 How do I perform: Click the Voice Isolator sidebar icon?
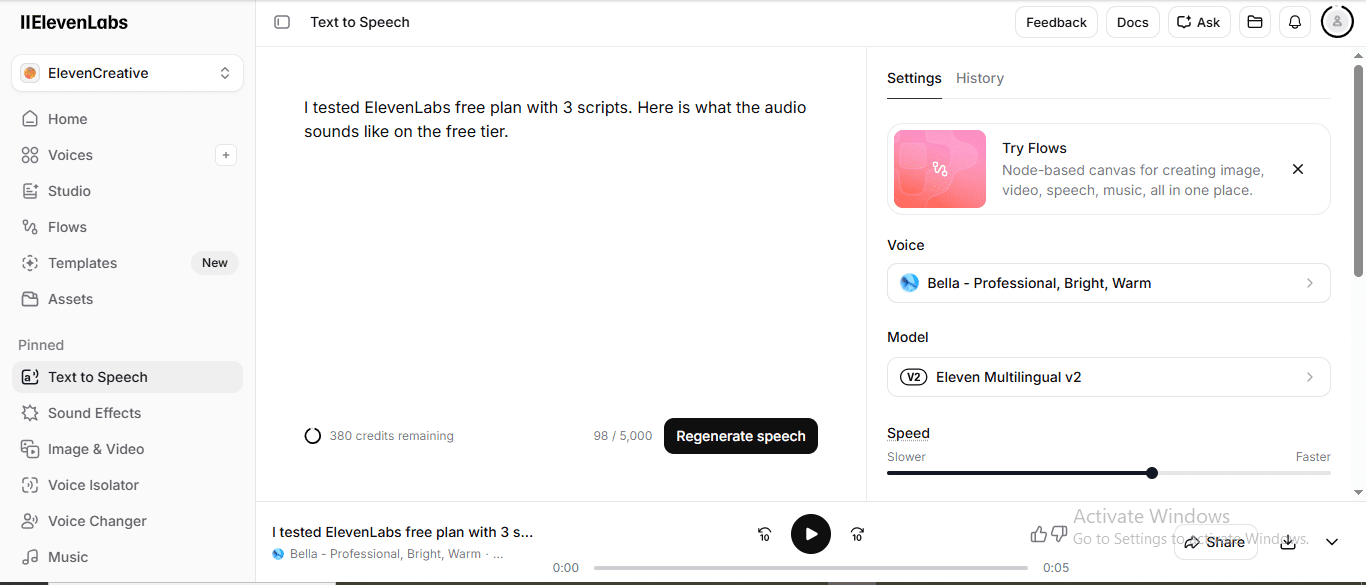pos(30,485)
